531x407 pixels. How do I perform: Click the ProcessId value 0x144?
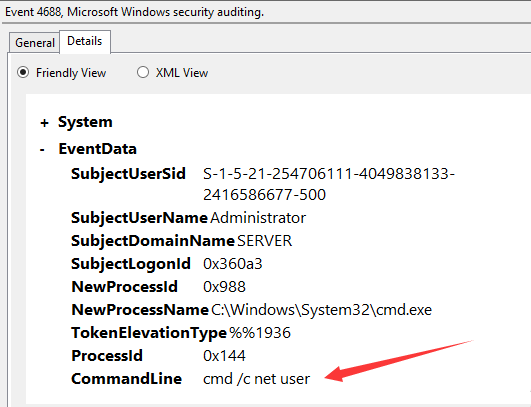tap(224, 356)
